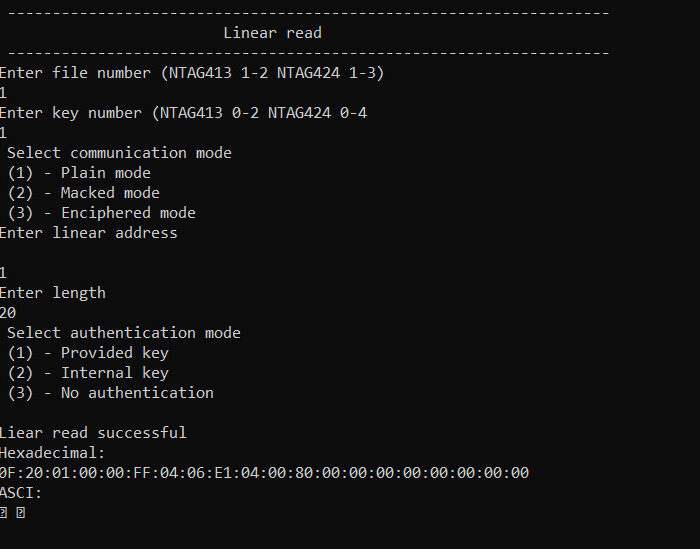Click the 'Linear read' heading text
The width and height of the screenshot is (700, 549).
(x=272, y=33)
